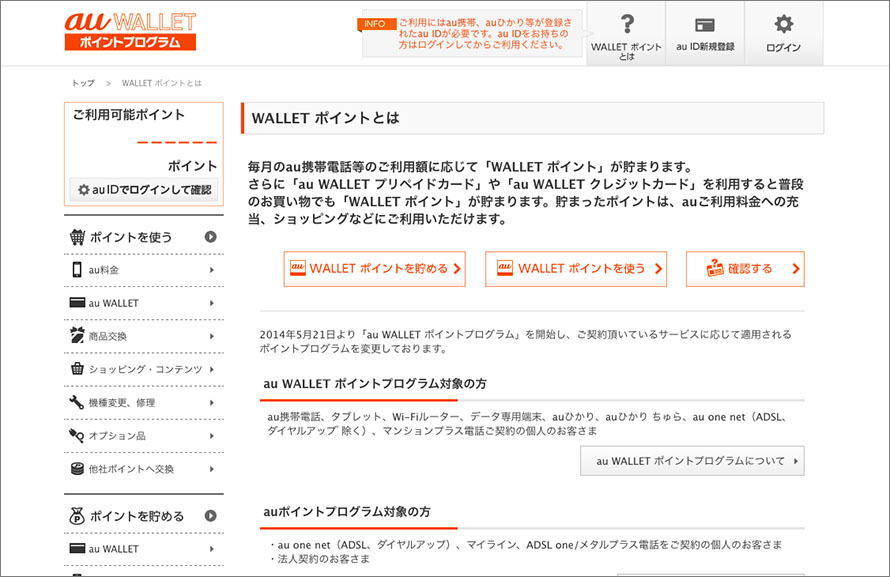Open the WALLET ポイントとは question mark icon

[627, 24]
